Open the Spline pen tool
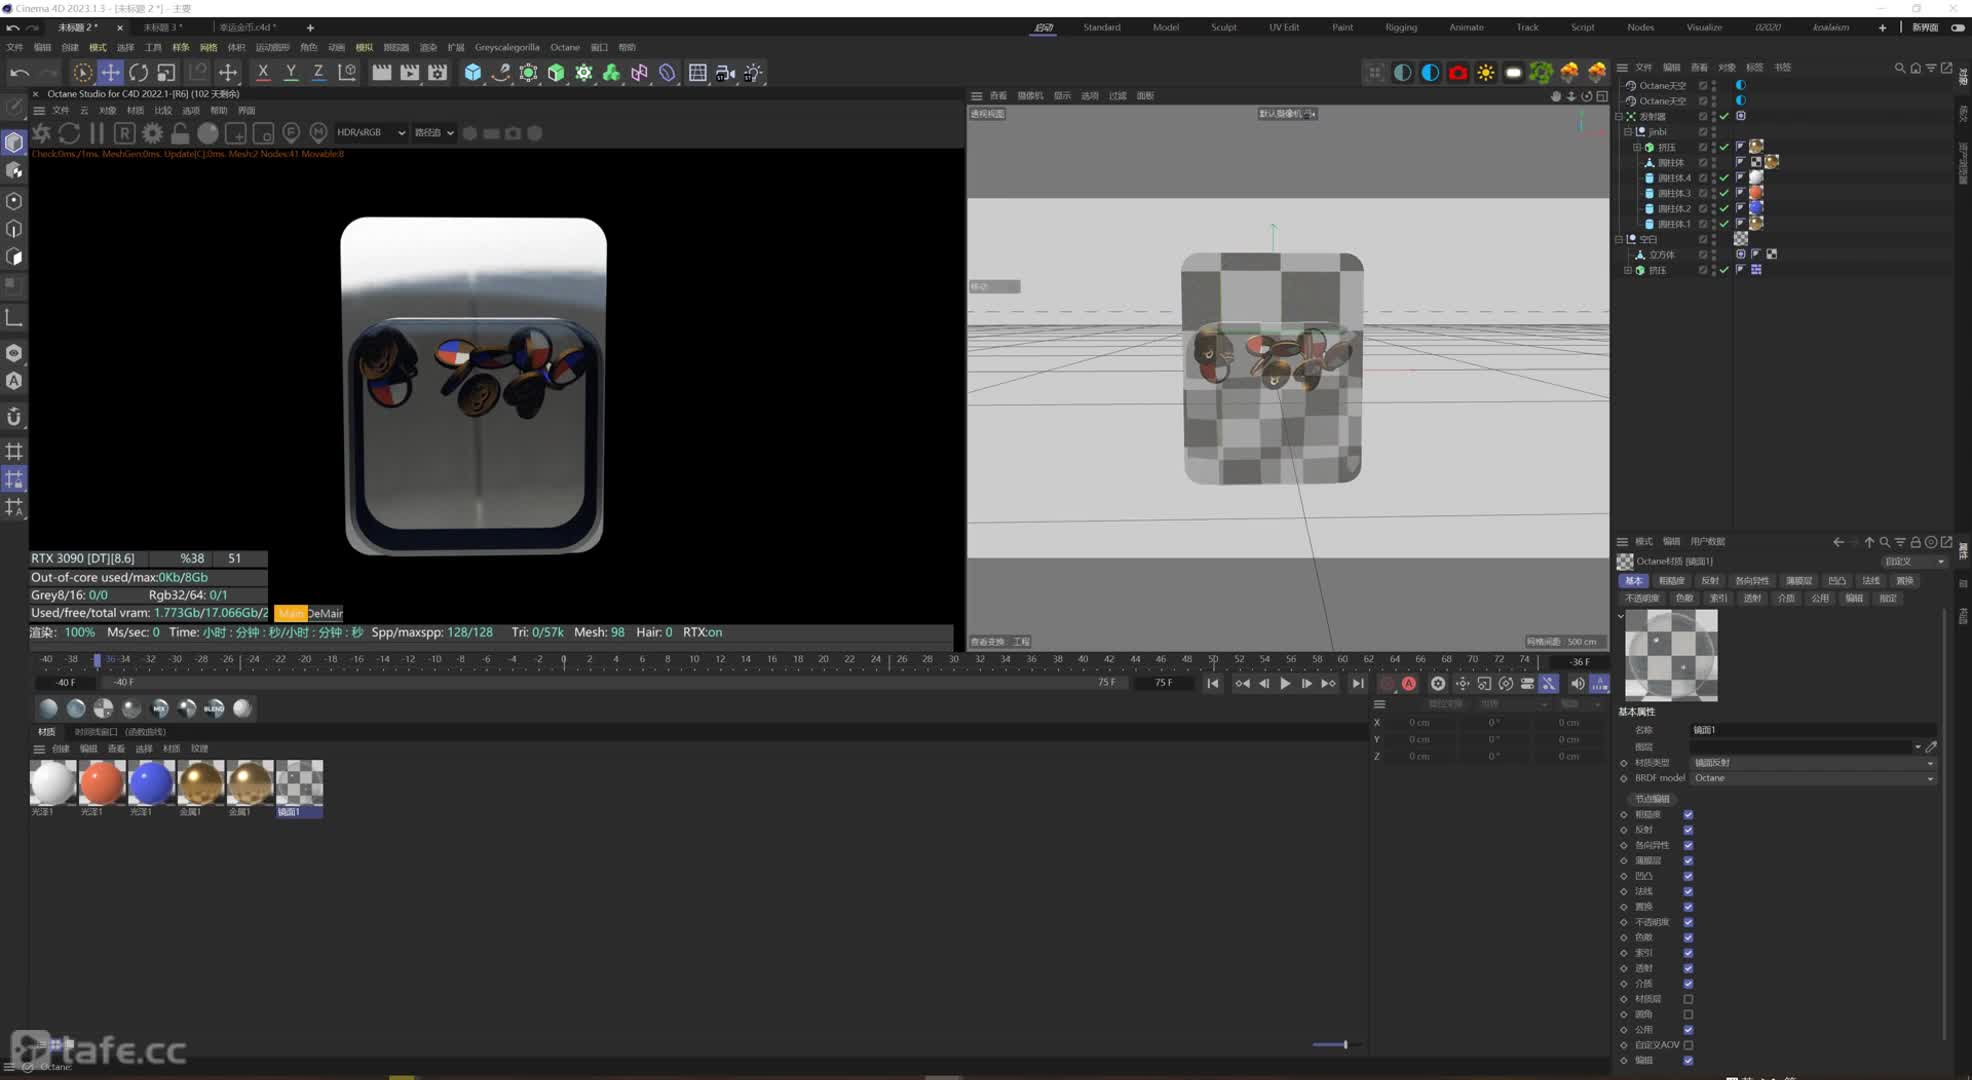This screenshot has width=1972, height=1080. click(501, 72)
